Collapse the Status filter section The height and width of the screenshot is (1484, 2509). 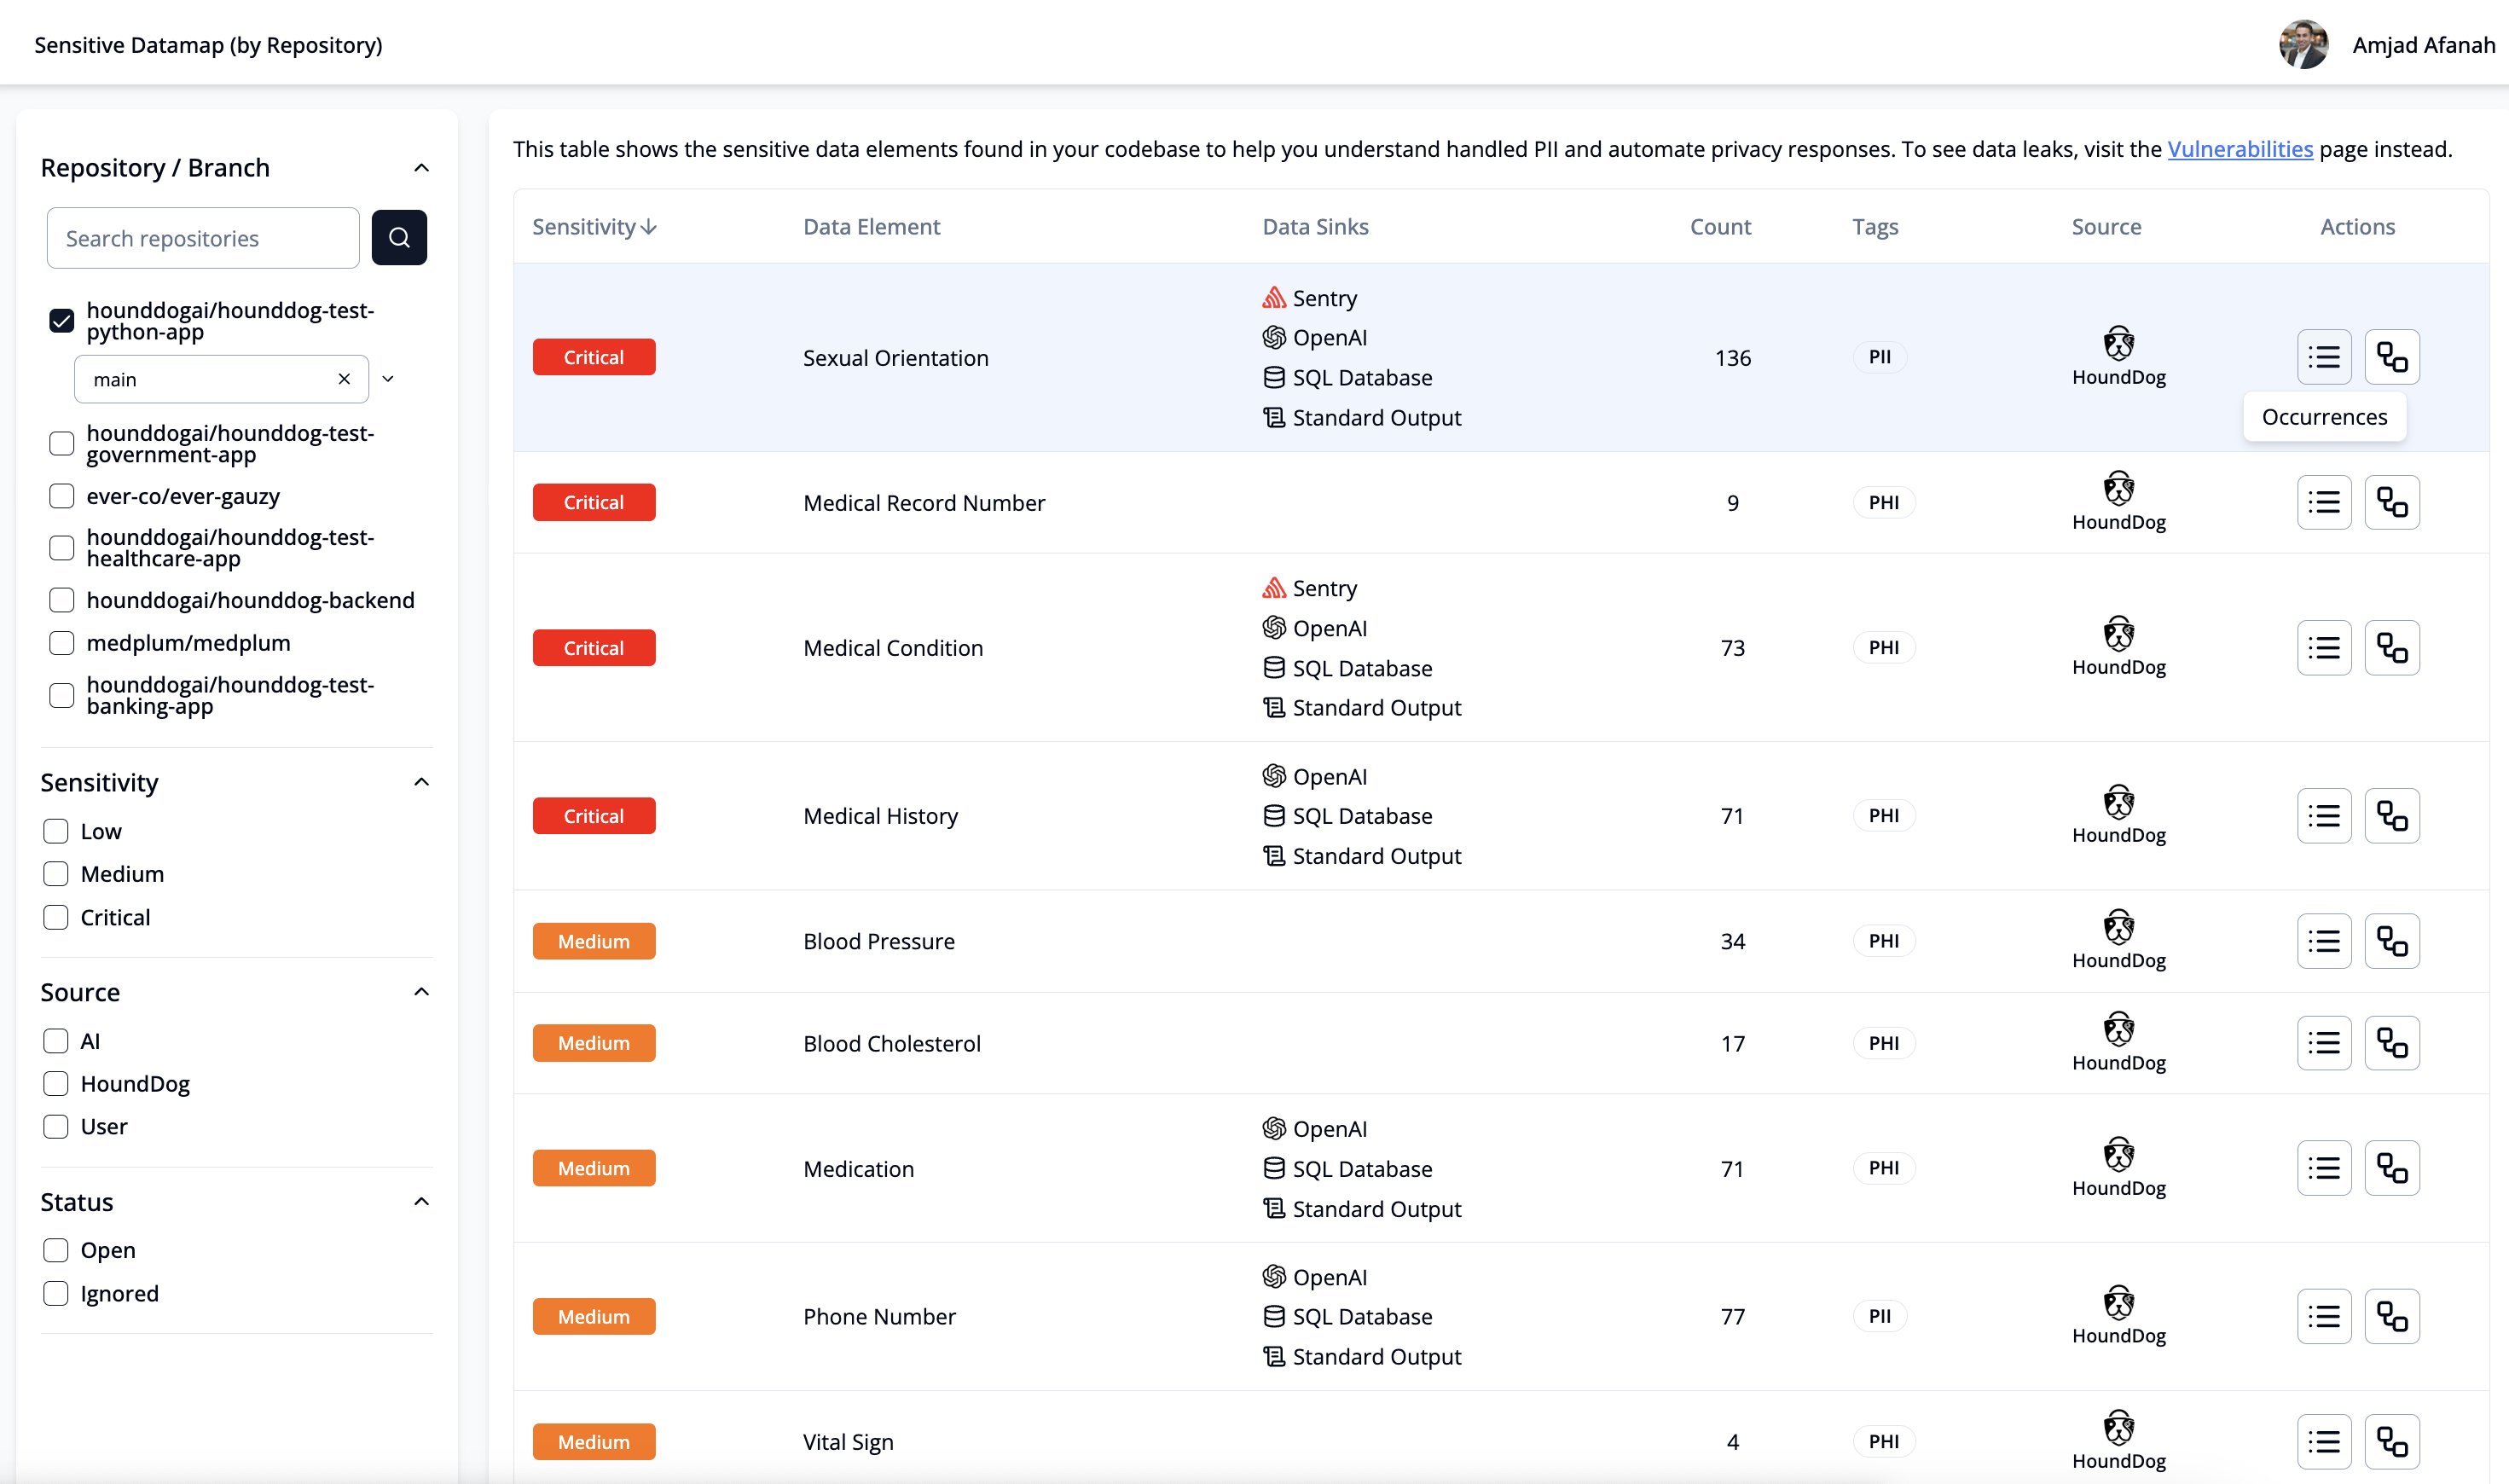[x=421, y=1202]
